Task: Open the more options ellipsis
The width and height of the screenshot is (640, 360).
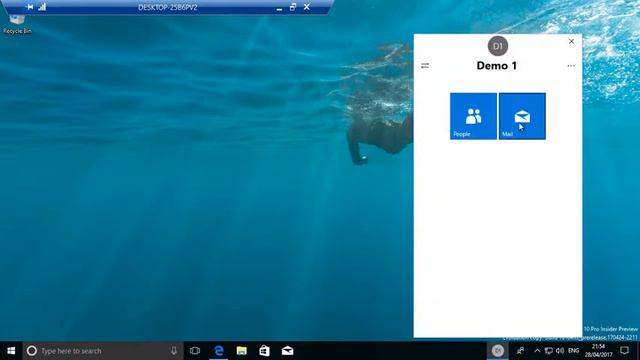Action: point(571,66)
